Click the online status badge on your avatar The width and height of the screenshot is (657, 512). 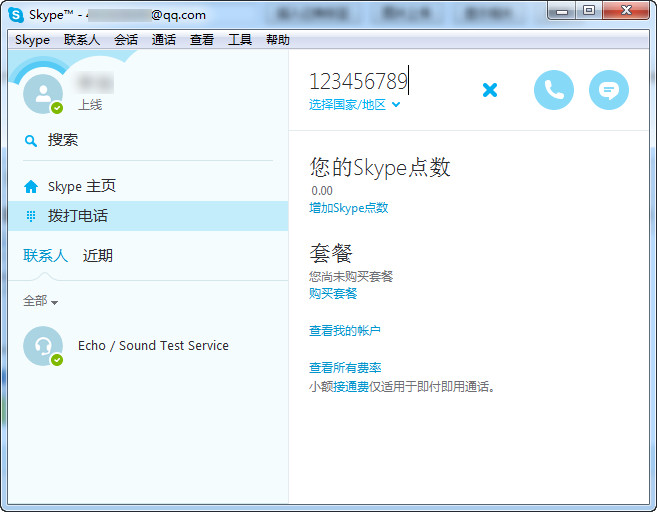pyautogui.click(x=57, y=108)
